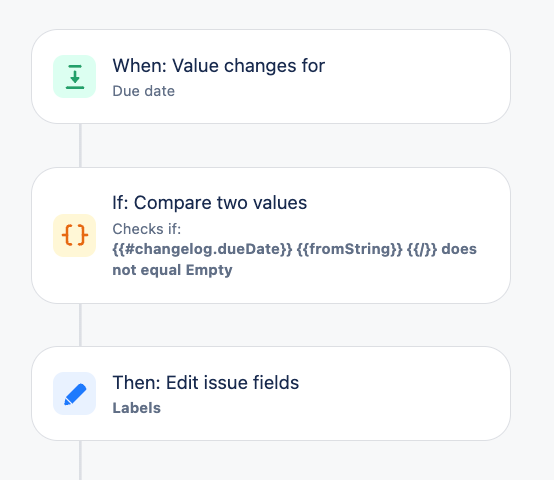This screenshot has width=554, height=480.
Task: Click connector line between condition and action
Action: pyautogui.click(x=81, y=325)
